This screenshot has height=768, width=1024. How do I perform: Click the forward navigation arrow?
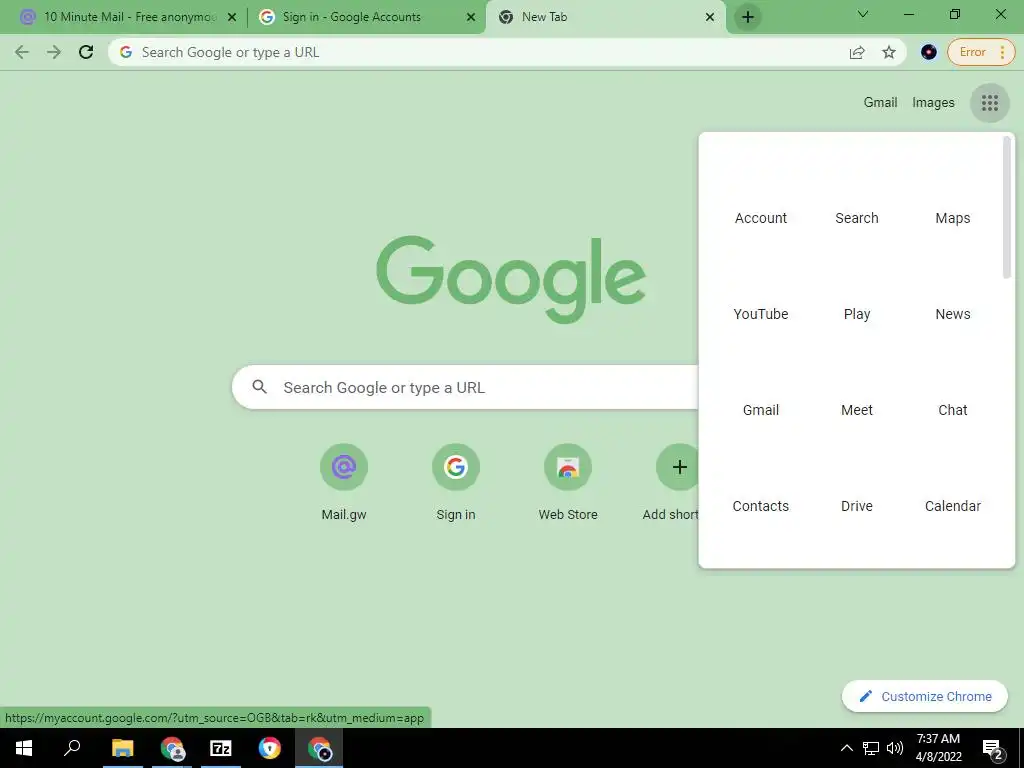point(54,52)
